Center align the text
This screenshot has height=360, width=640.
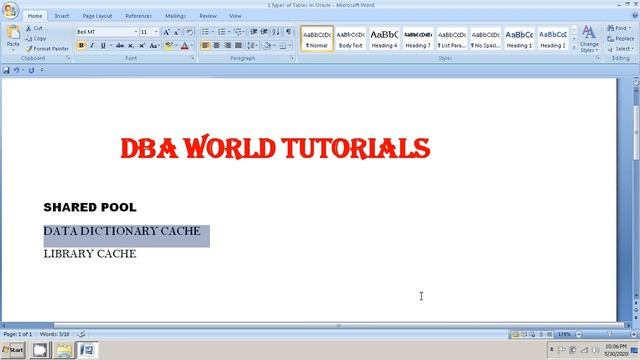point(216,46)
